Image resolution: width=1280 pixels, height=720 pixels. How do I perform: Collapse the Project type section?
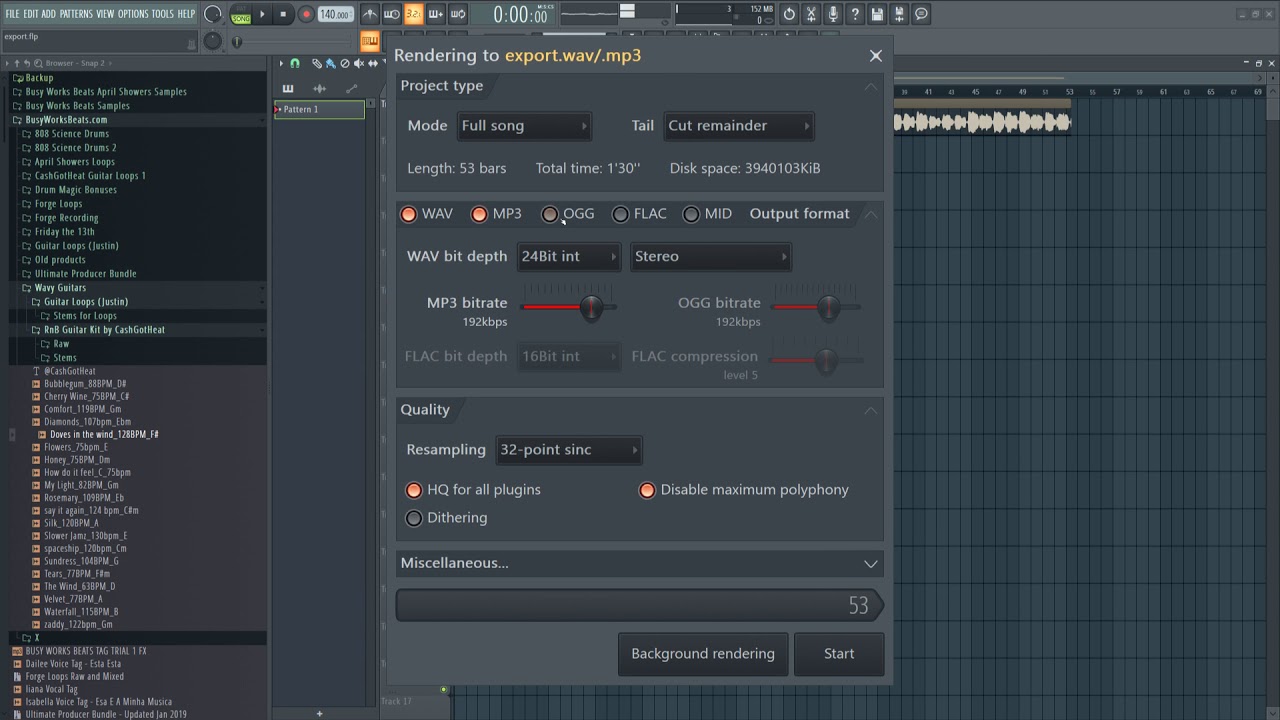pyautogui.click(x=871, y=86)
